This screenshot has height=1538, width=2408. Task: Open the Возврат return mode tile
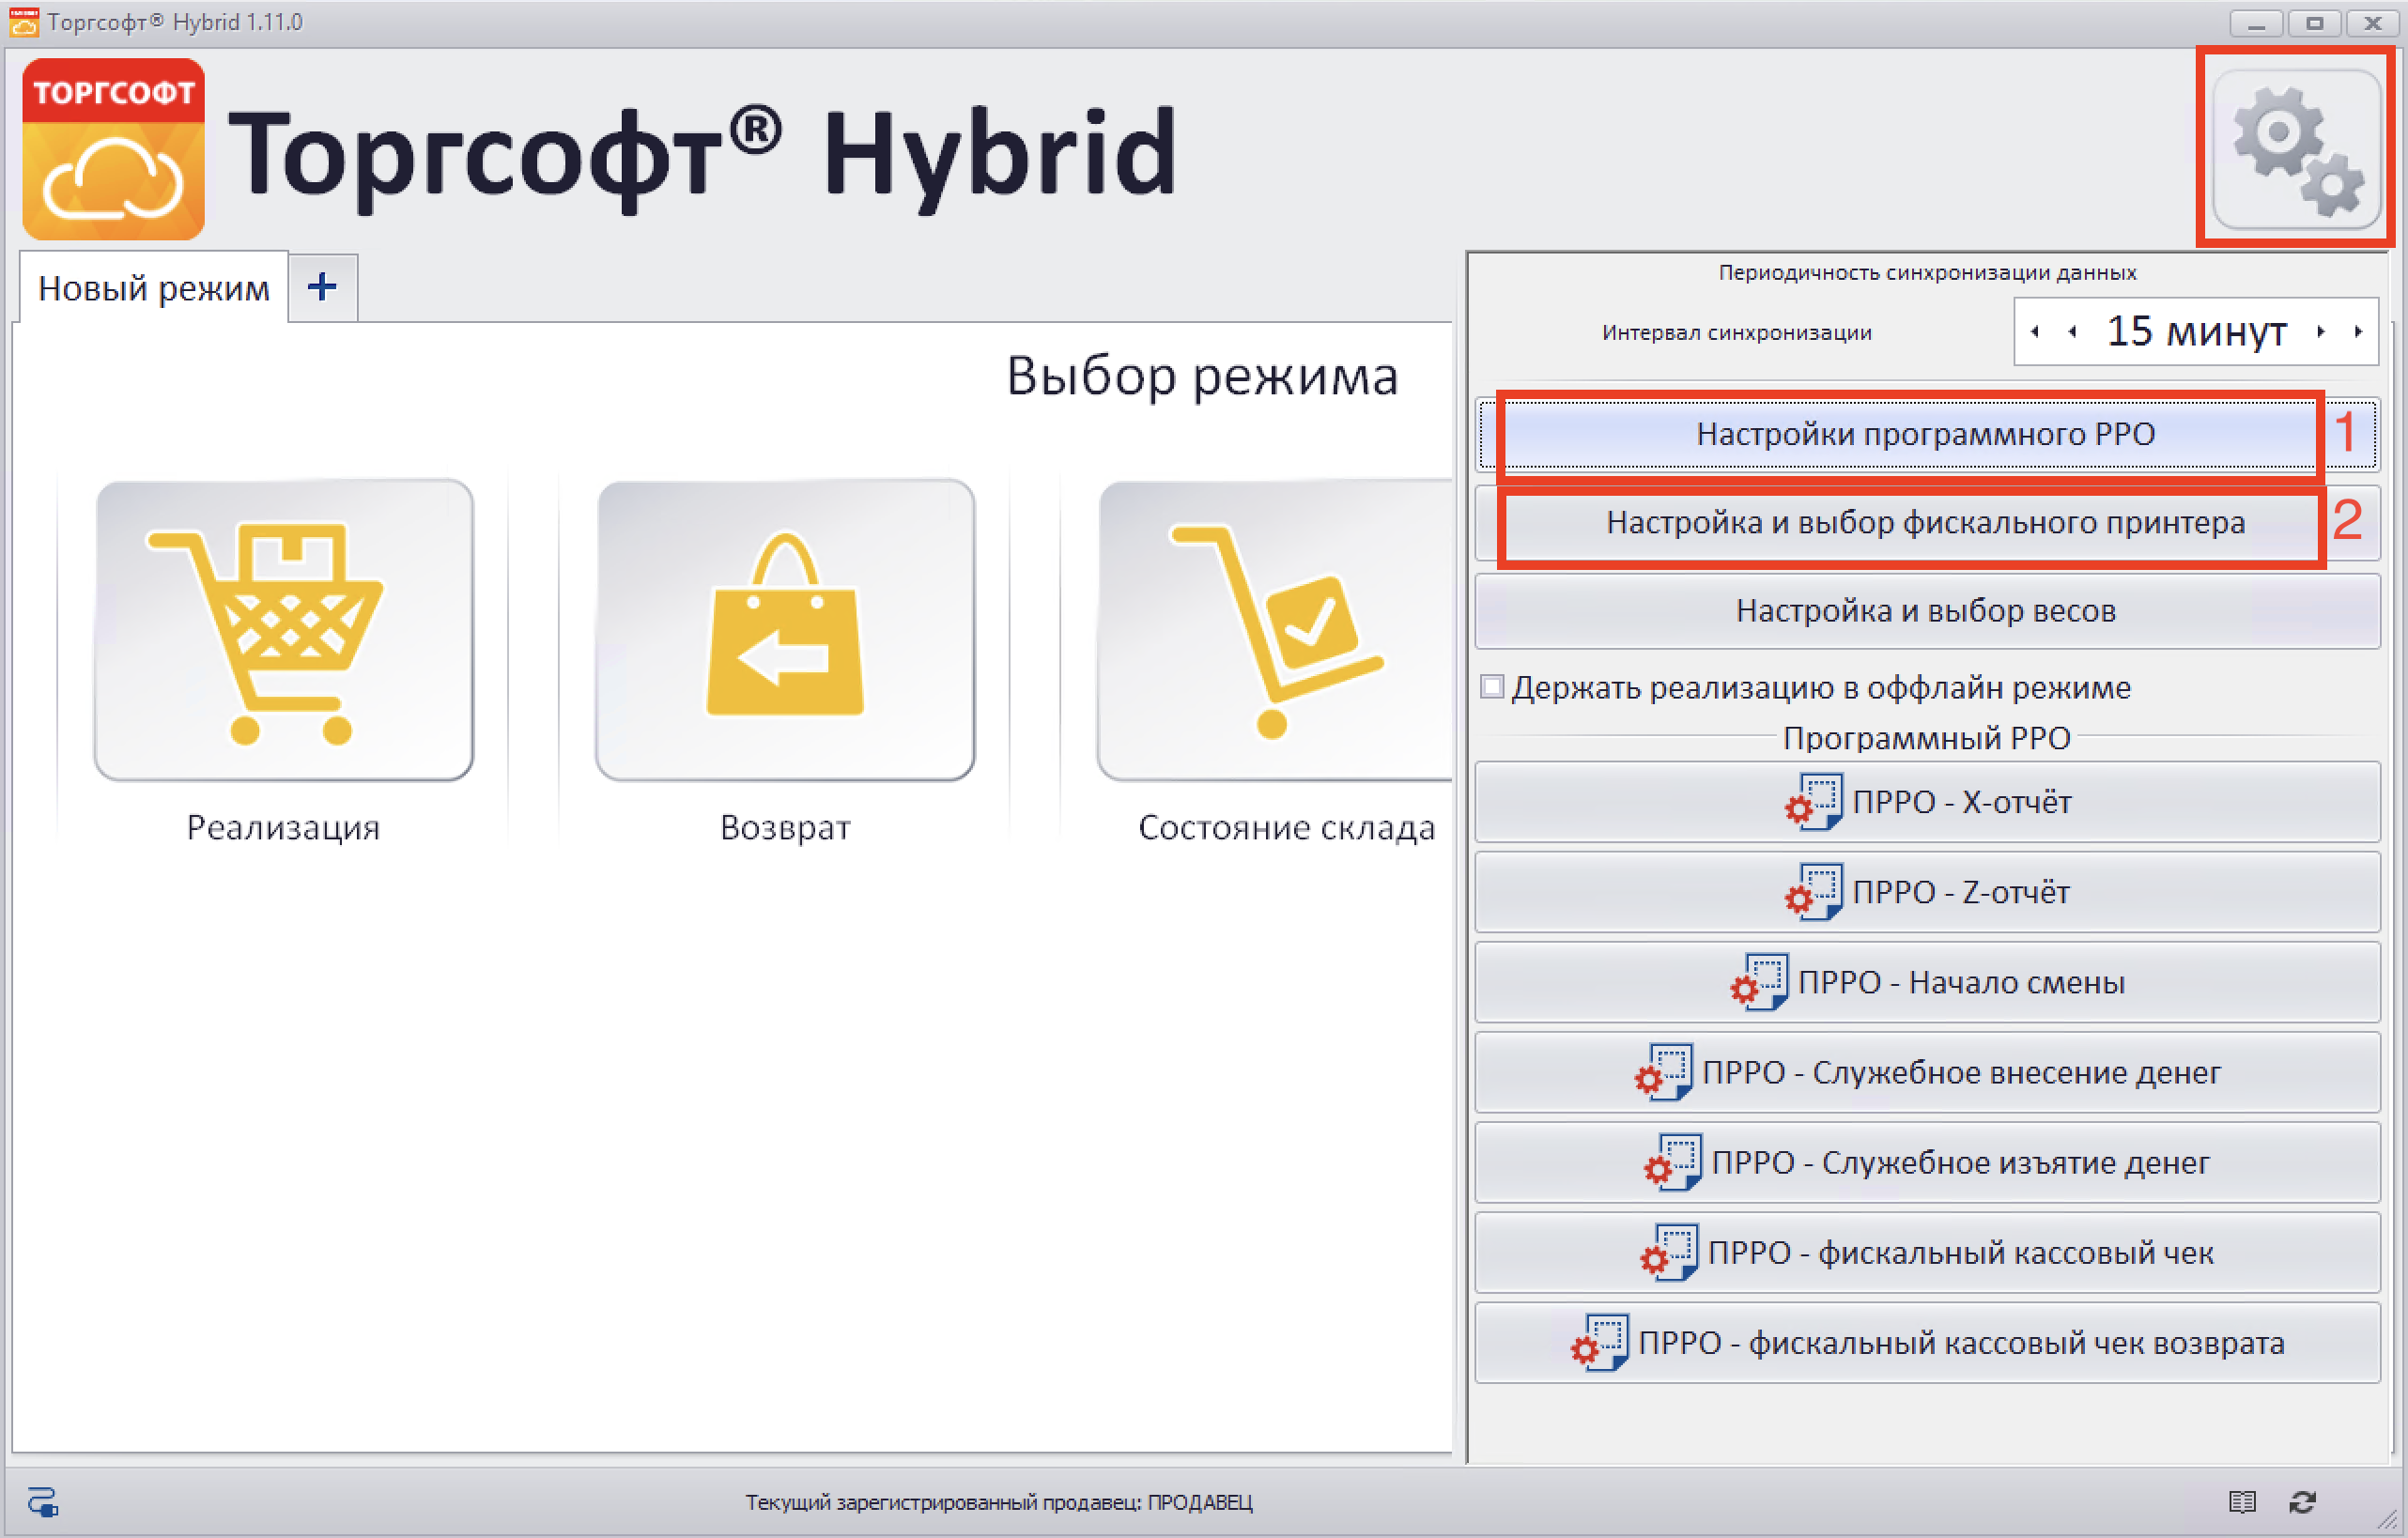(x=785, y=630)
